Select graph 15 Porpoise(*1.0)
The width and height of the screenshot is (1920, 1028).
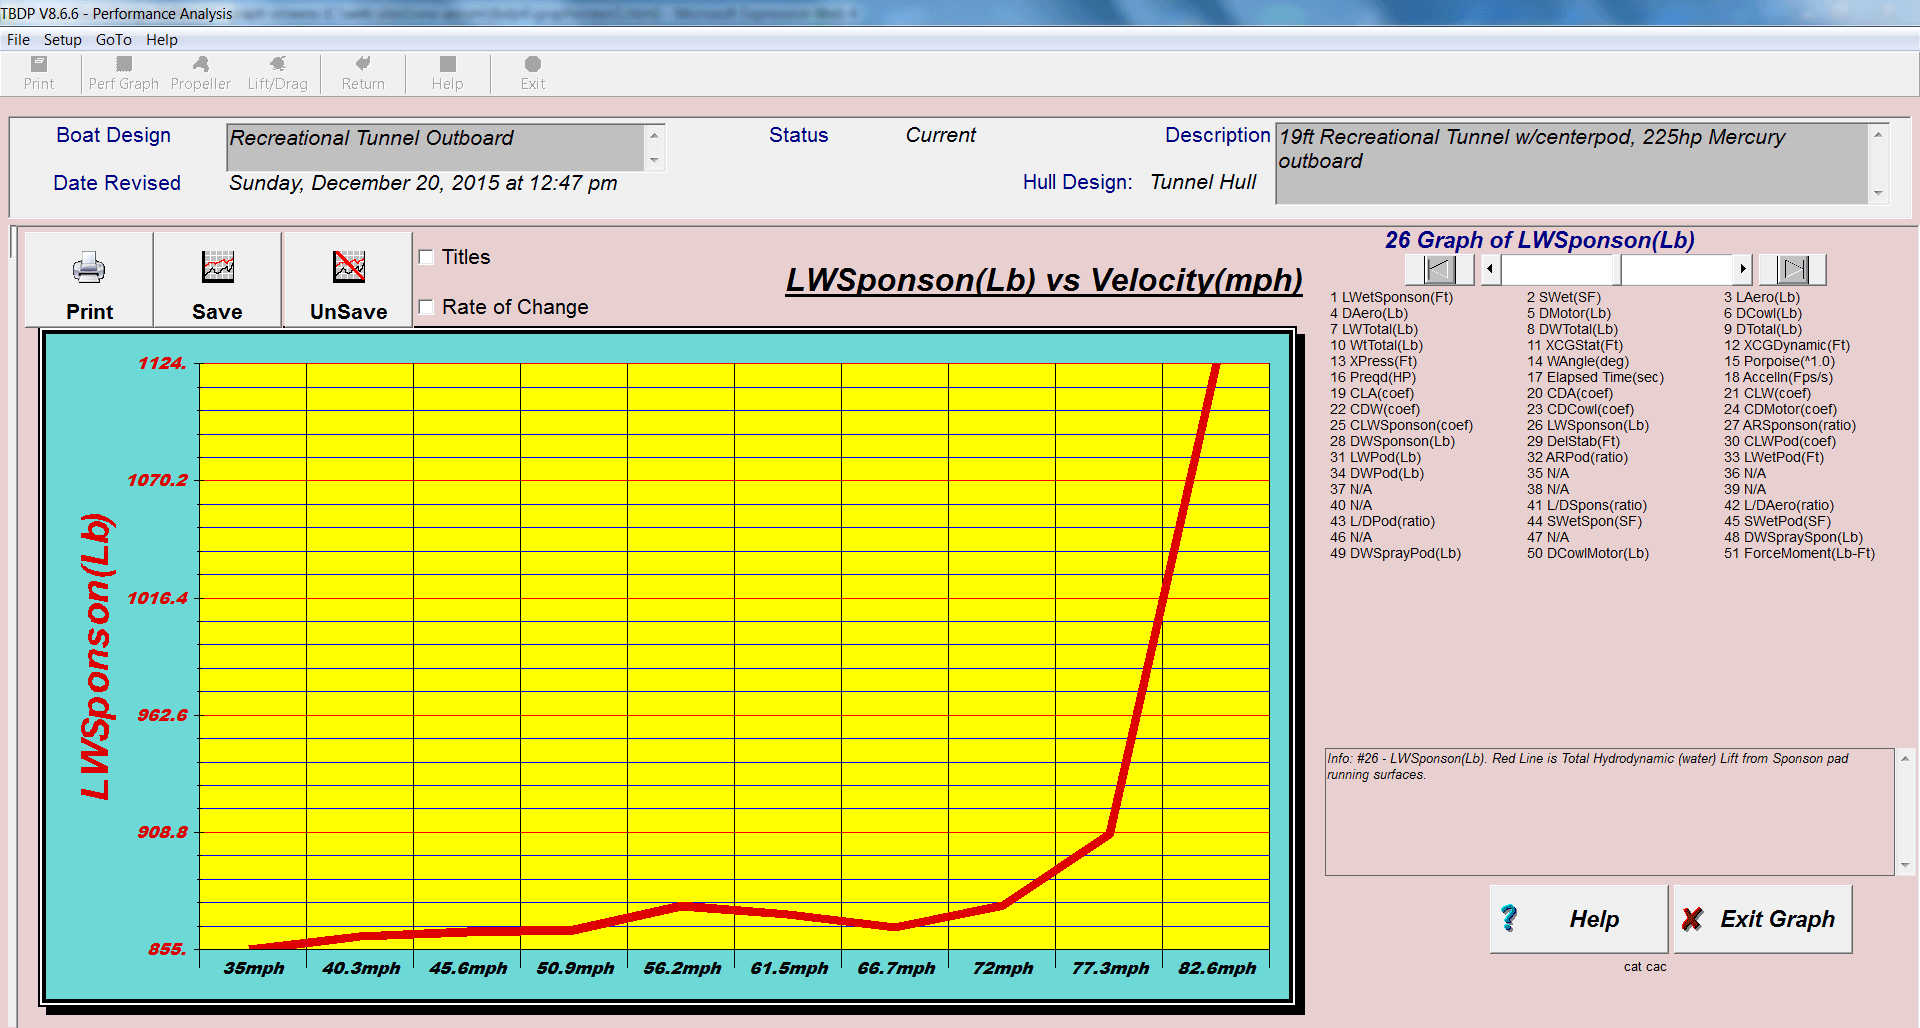point(1779,361)
